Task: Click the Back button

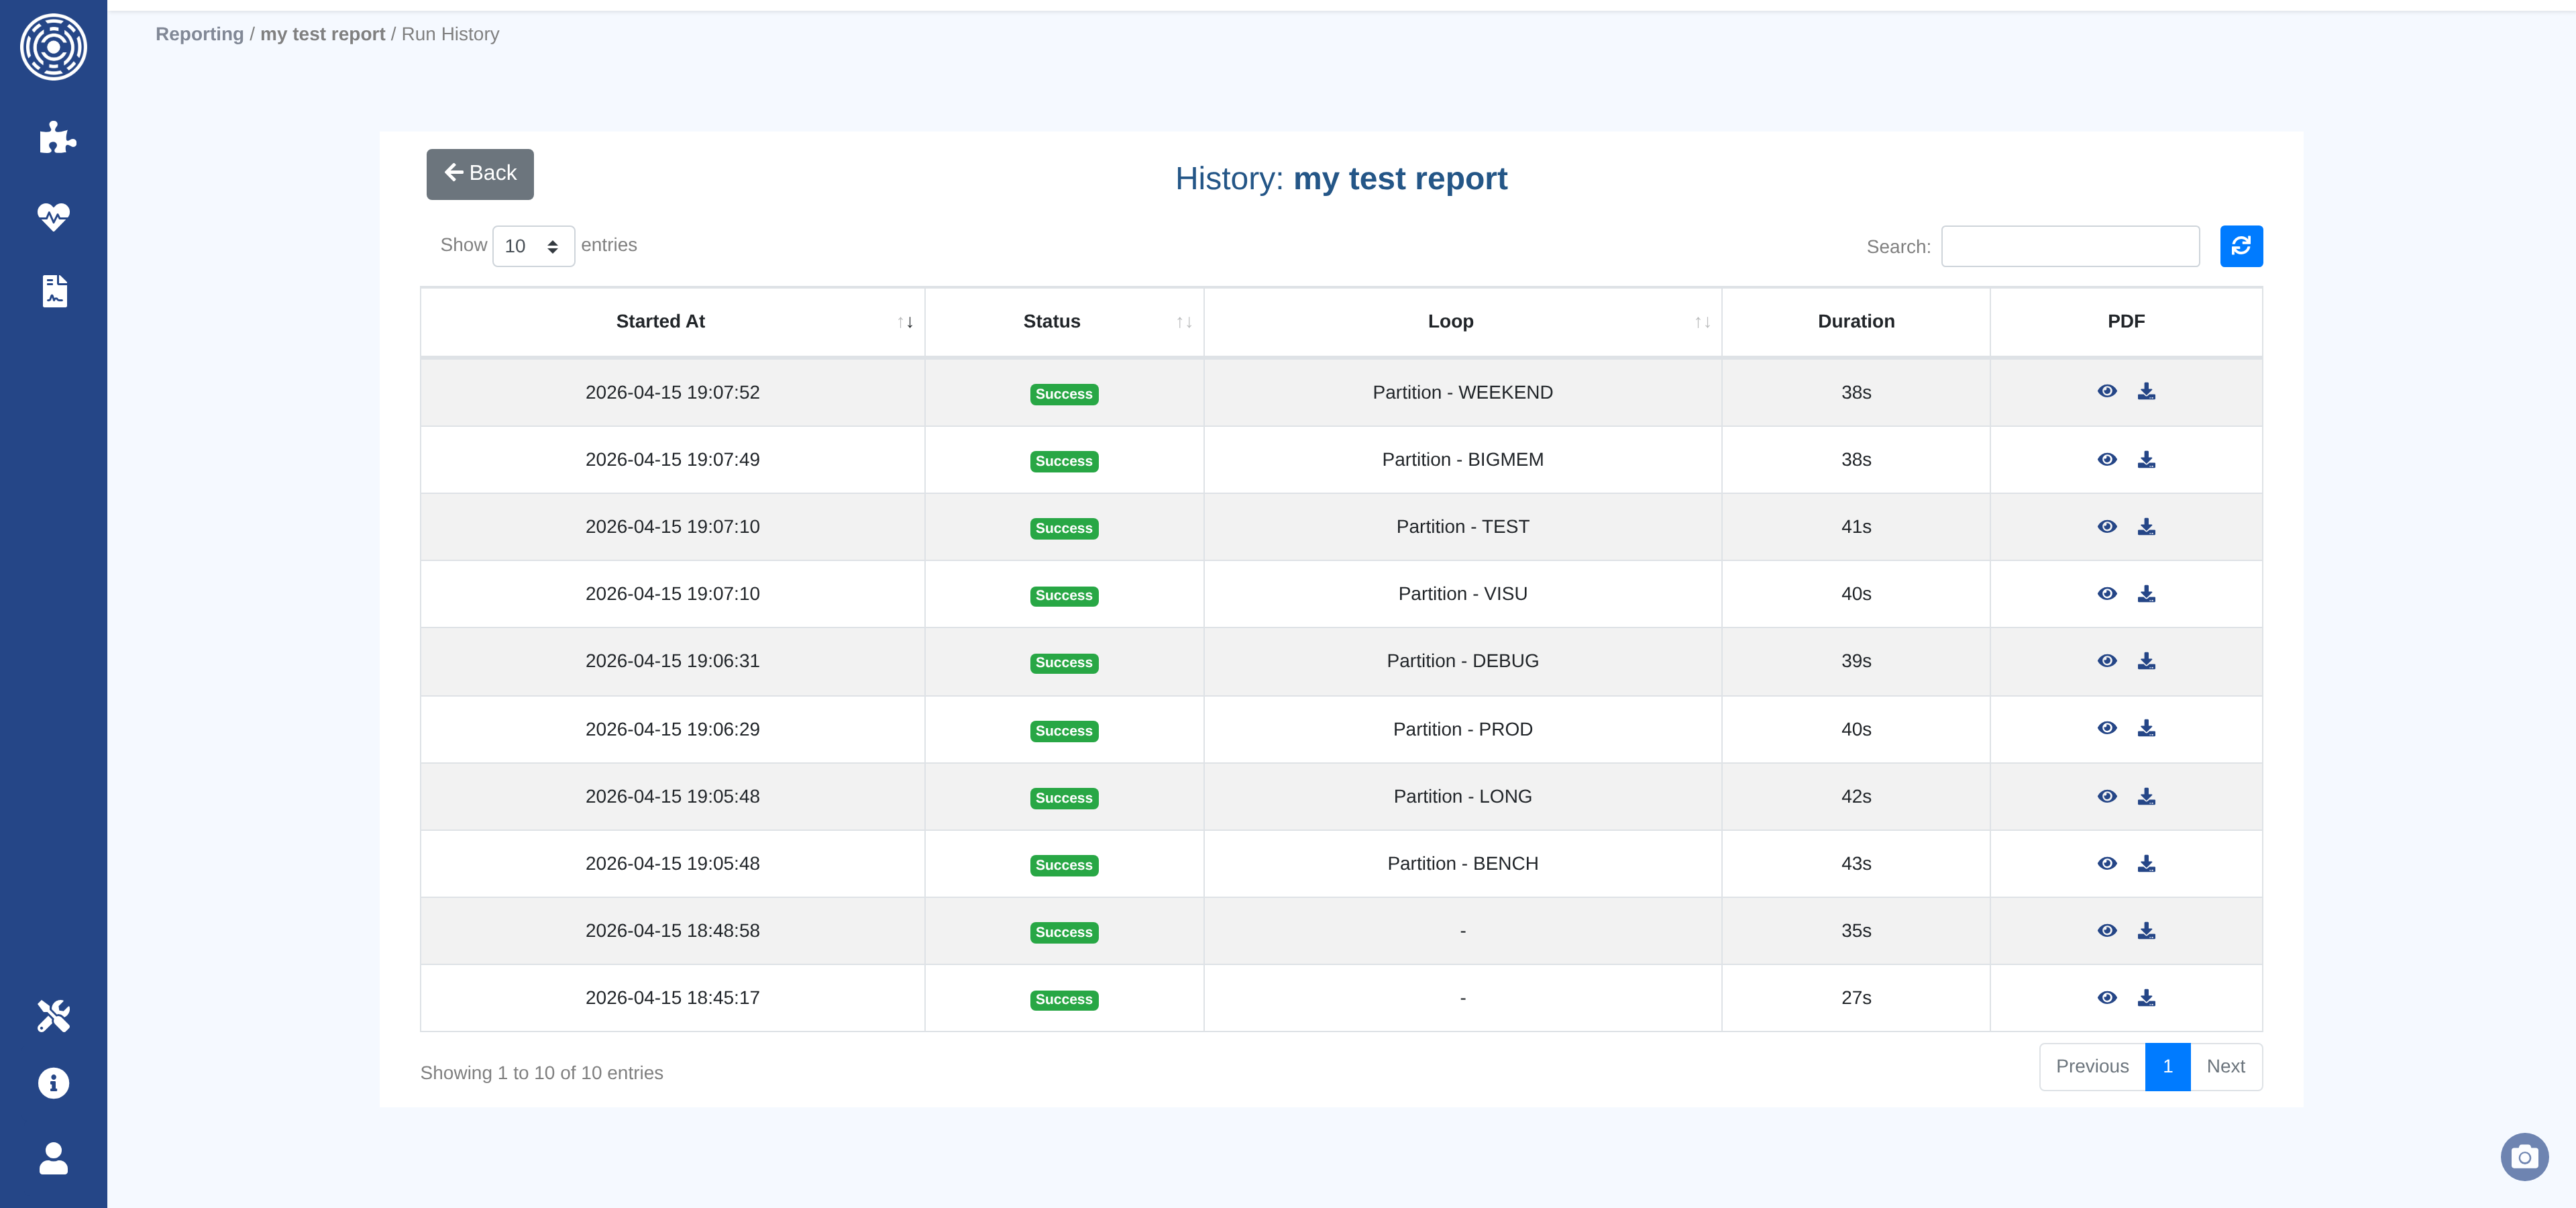Action: [x=480, y=174]
